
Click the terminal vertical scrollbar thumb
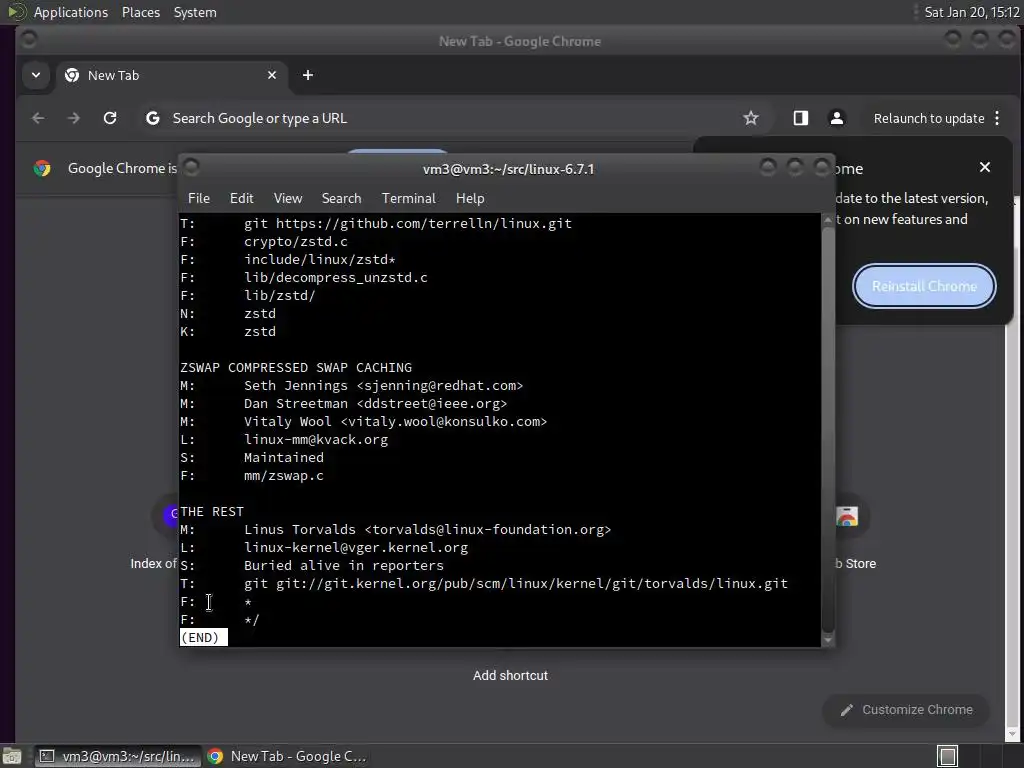tap(827, 429)
